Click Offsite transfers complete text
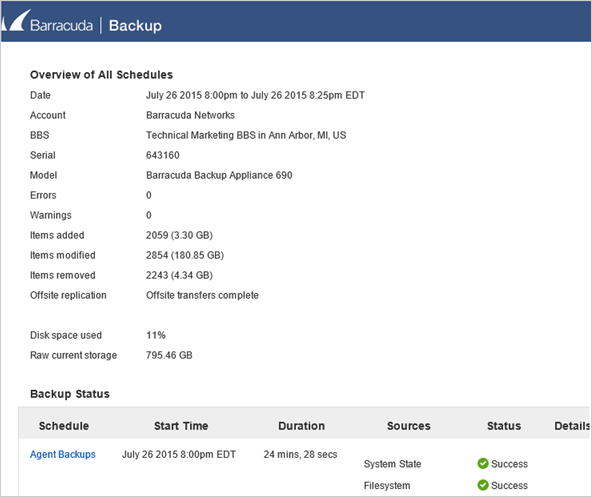 202,295
